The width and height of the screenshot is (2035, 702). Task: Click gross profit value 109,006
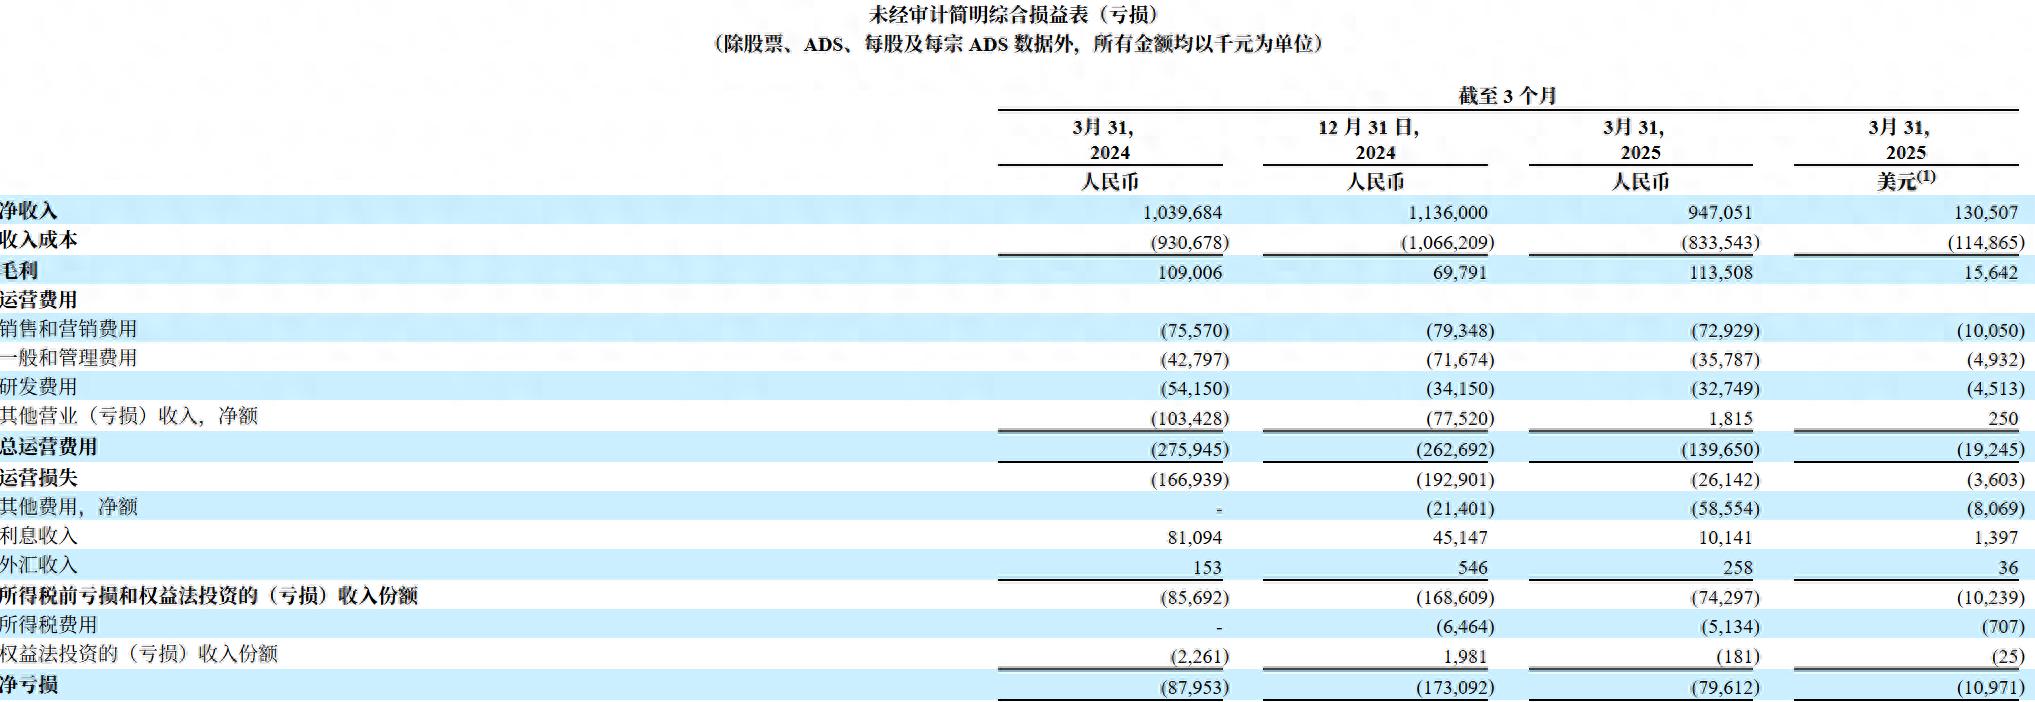1190,273
